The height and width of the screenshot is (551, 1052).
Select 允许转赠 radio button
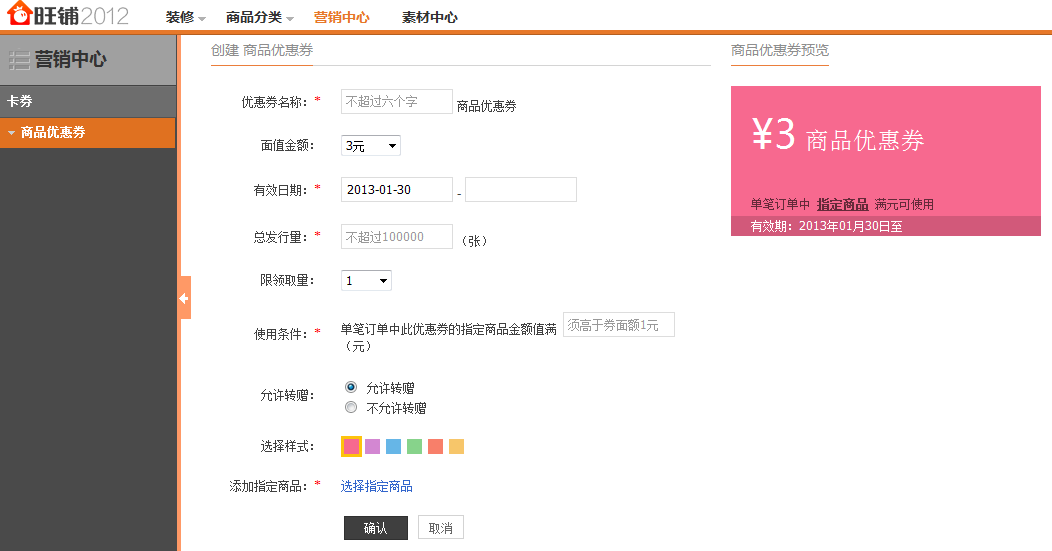(x=351, y=387)
